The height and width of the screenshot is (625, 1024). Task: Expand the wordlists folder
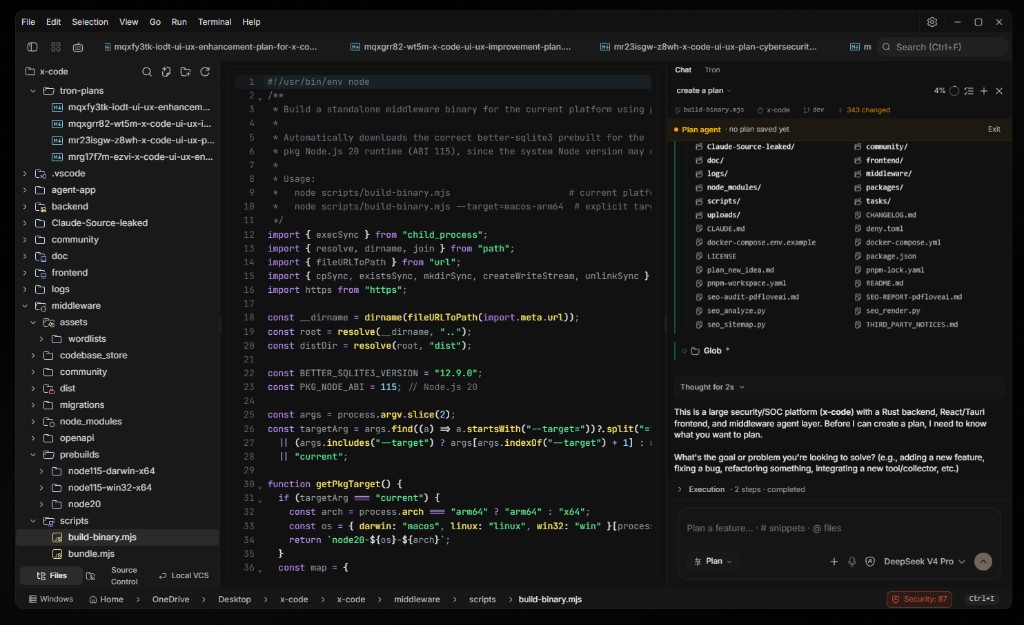point(41,339)
